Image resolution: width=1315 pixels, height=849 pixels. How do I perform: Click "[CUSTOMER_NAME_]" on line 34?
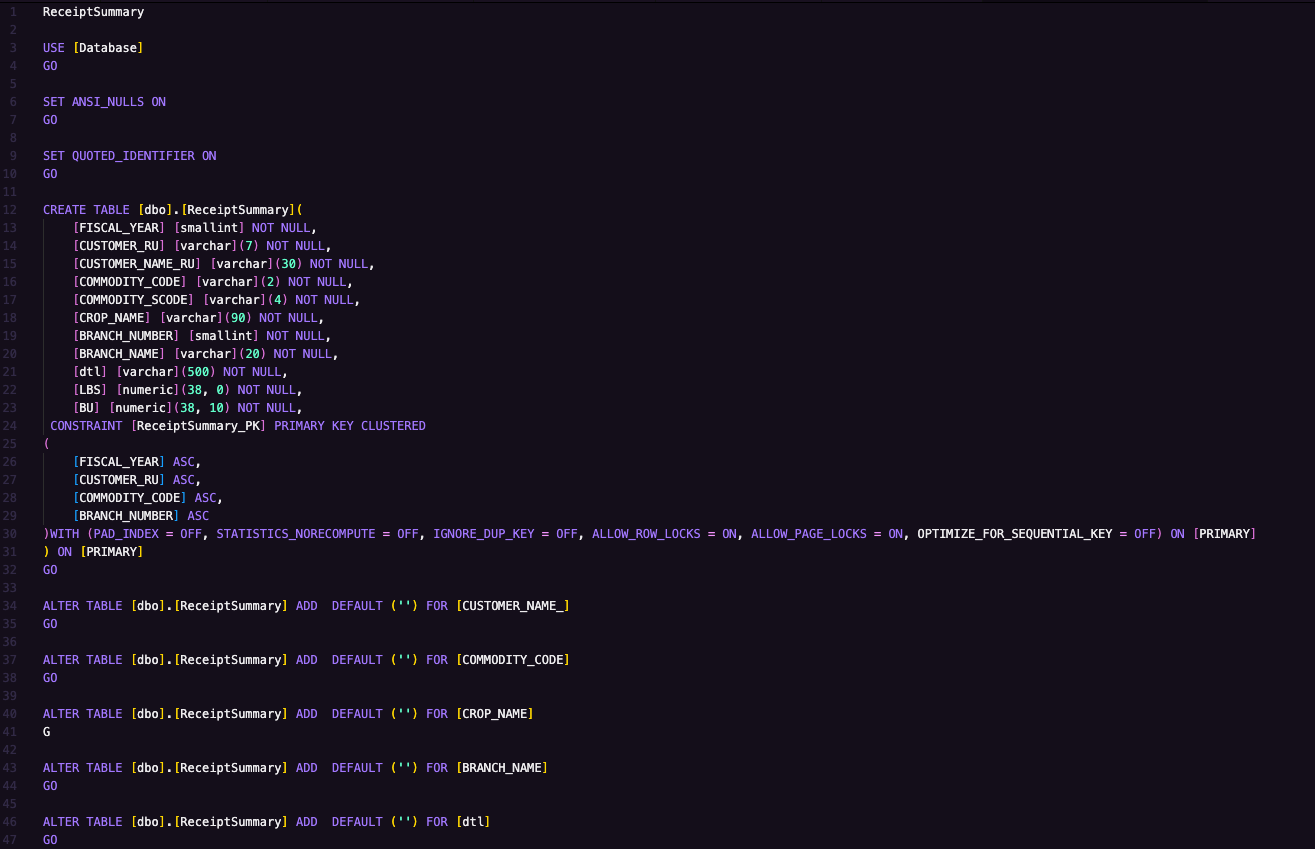tap(512, 606)
